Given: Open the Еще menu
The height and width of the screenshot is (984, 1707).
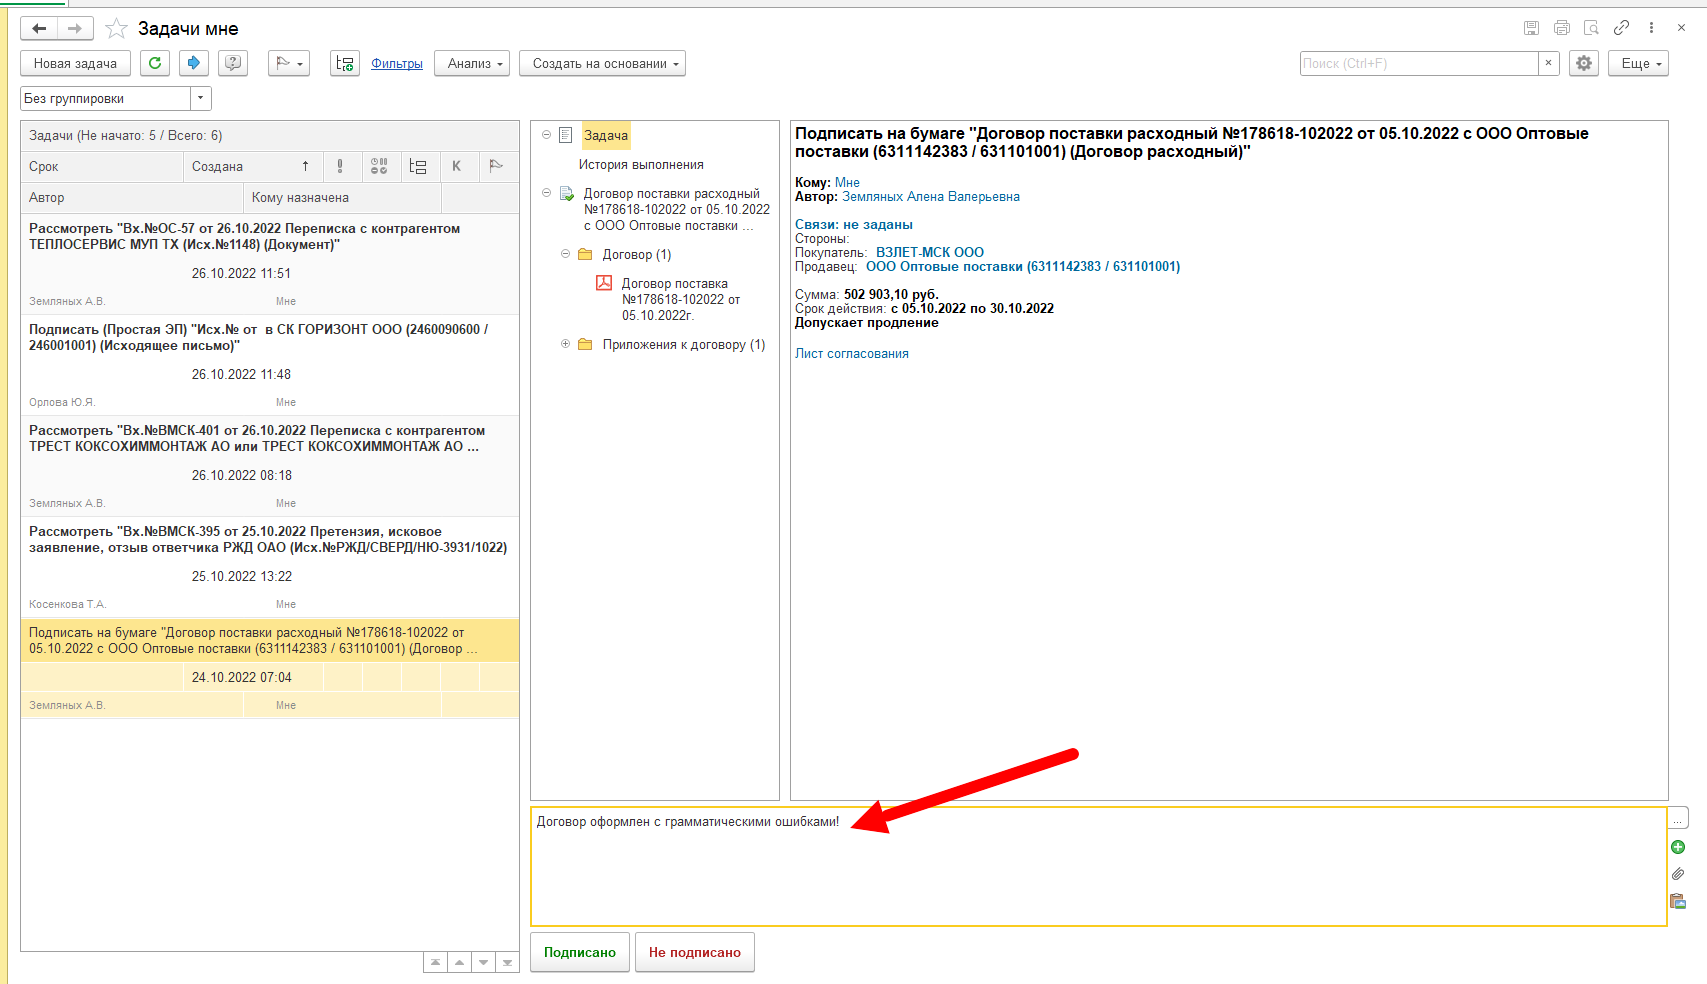Looking at the screenshot, I should pos(1638,63).
